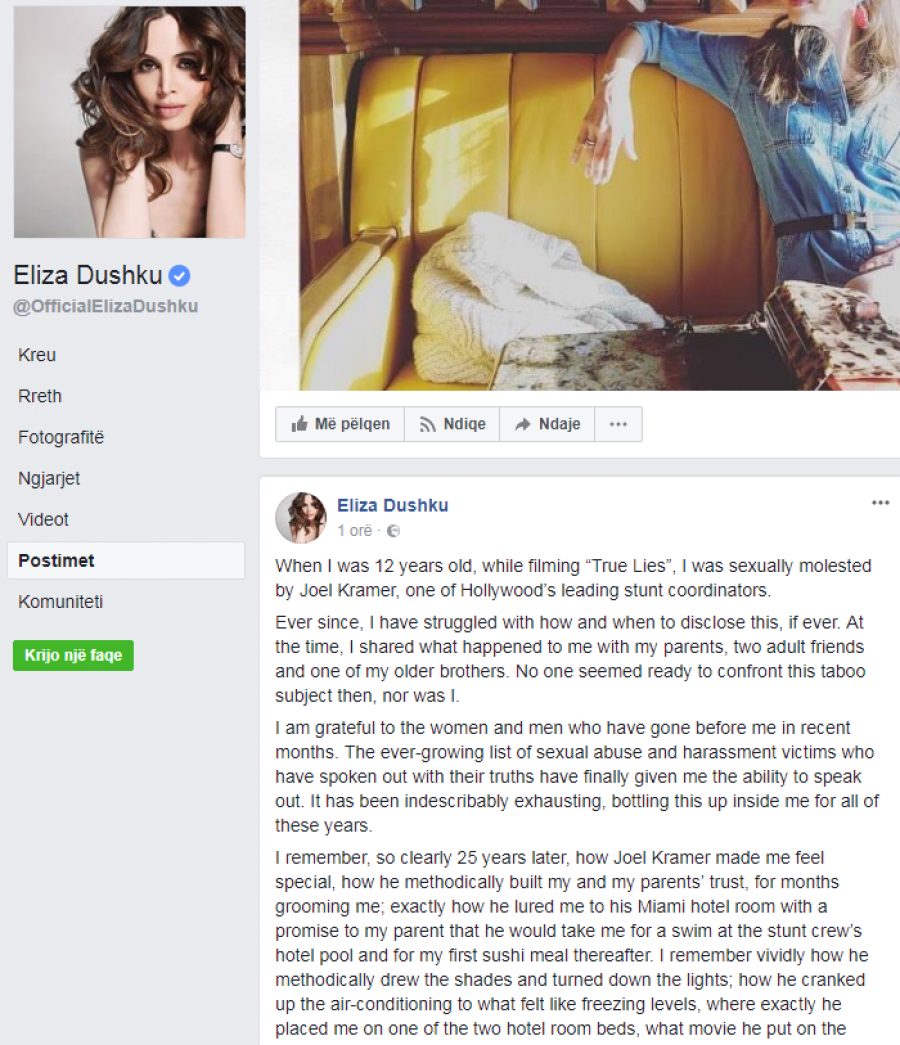Screen dimensions: 900x1045
Task: Click the thumbs-up icon on Më pëlqen
Action: click(x=299, y=424)
